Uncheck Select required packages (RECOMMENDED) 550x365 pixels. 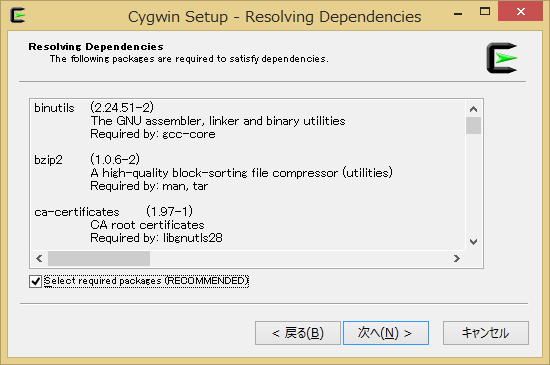(x=35, y=281)
